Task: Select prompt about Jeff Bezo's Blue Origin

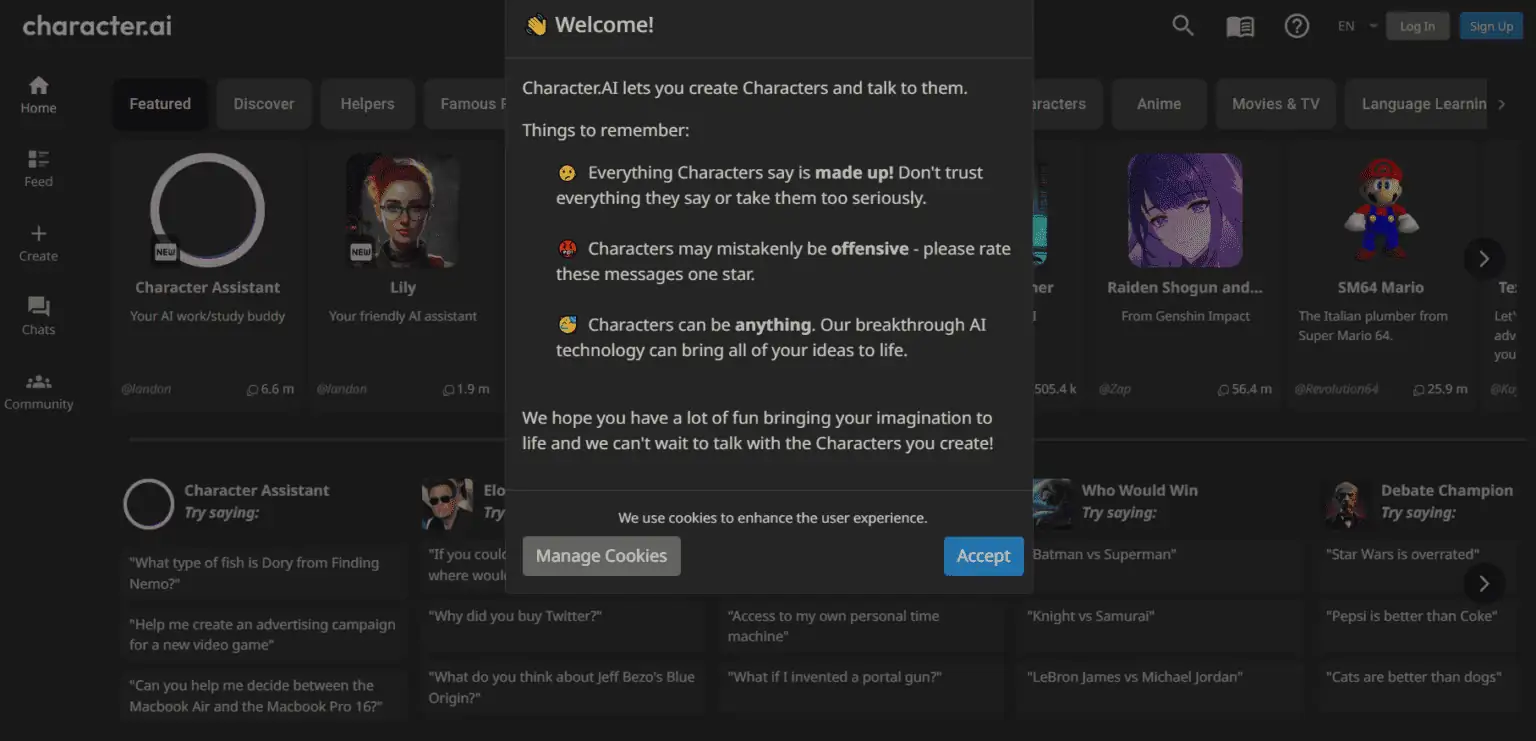Action: 562,687
